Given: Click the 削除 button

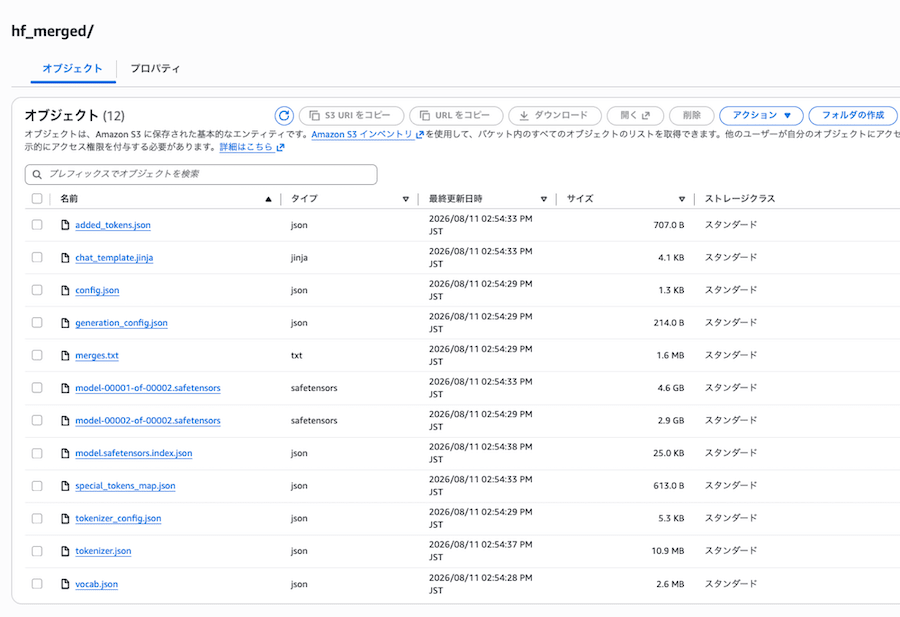Looking at the screenshot, I should [x=692, y=115].
